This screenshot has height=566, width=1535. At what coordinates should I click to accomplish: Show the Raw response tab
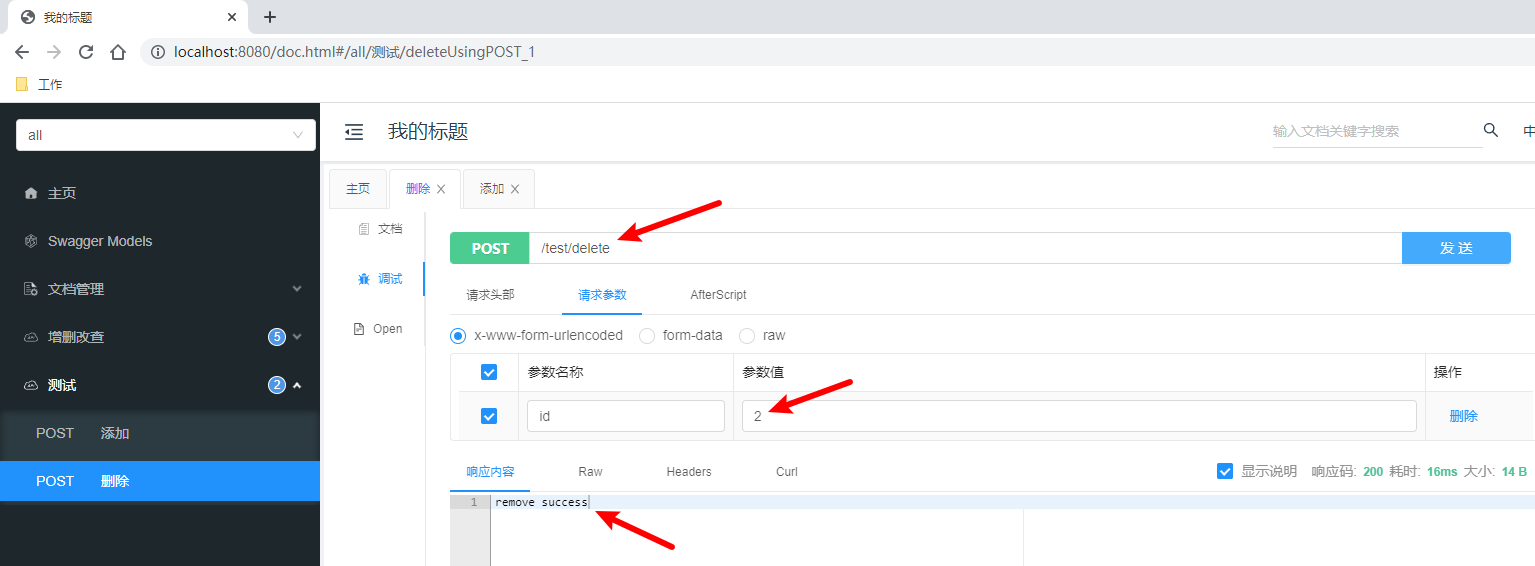pyautogui.click(x=590, y=471)
